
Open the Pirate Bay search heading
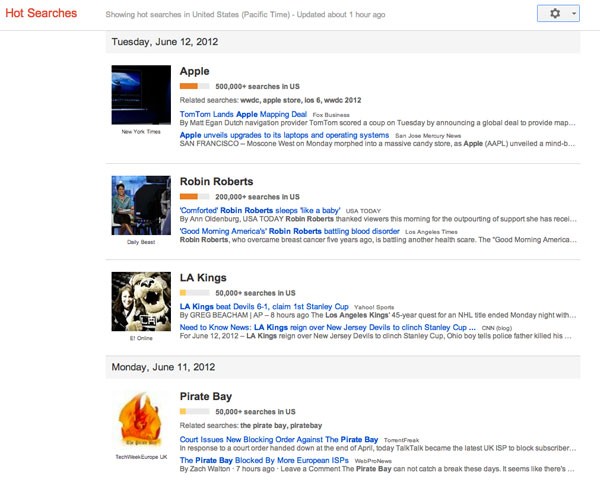tap(206, 397)
